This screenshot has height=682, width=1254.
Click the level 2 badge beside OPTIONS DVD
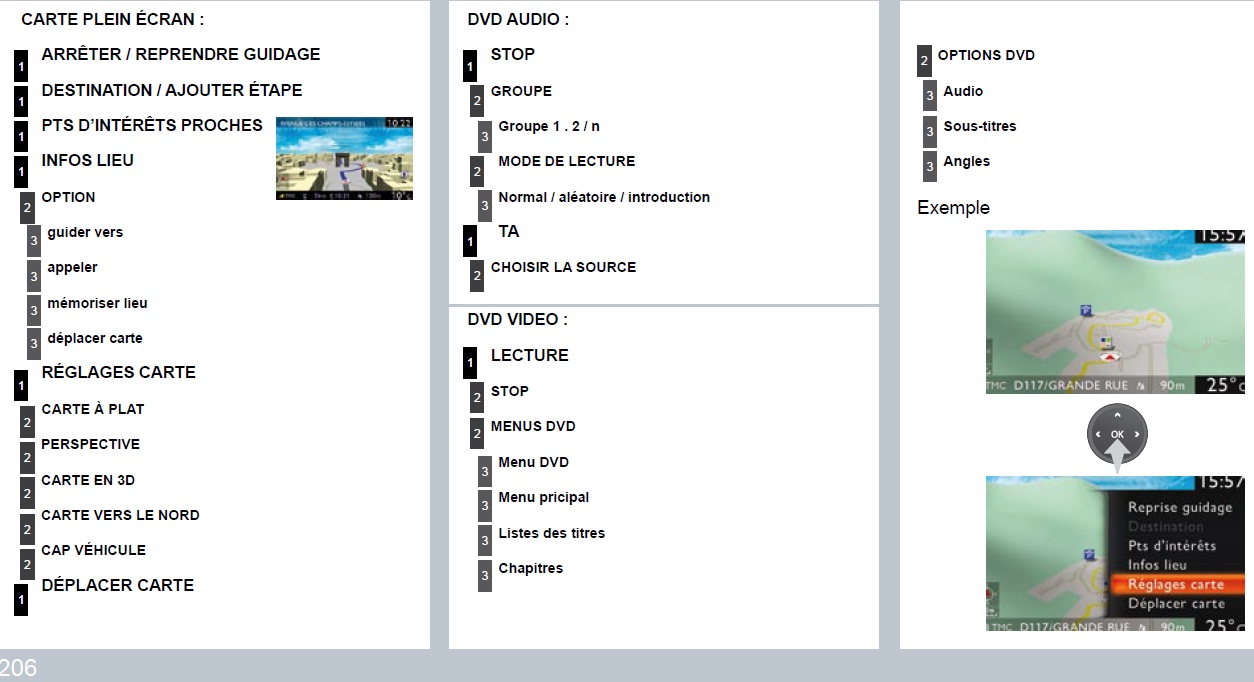(924, 61)
